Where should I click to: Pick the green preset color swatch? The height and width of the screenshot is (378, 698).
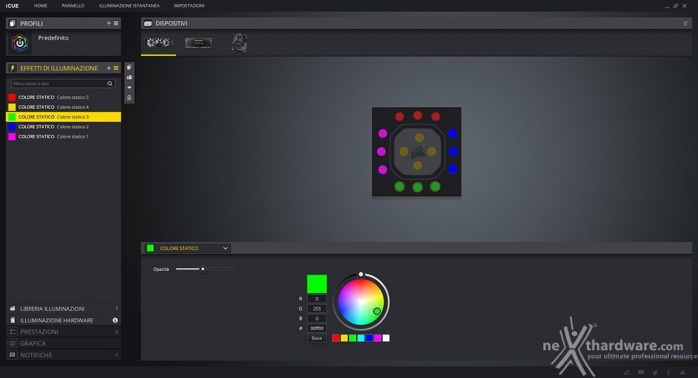[353, 338]
